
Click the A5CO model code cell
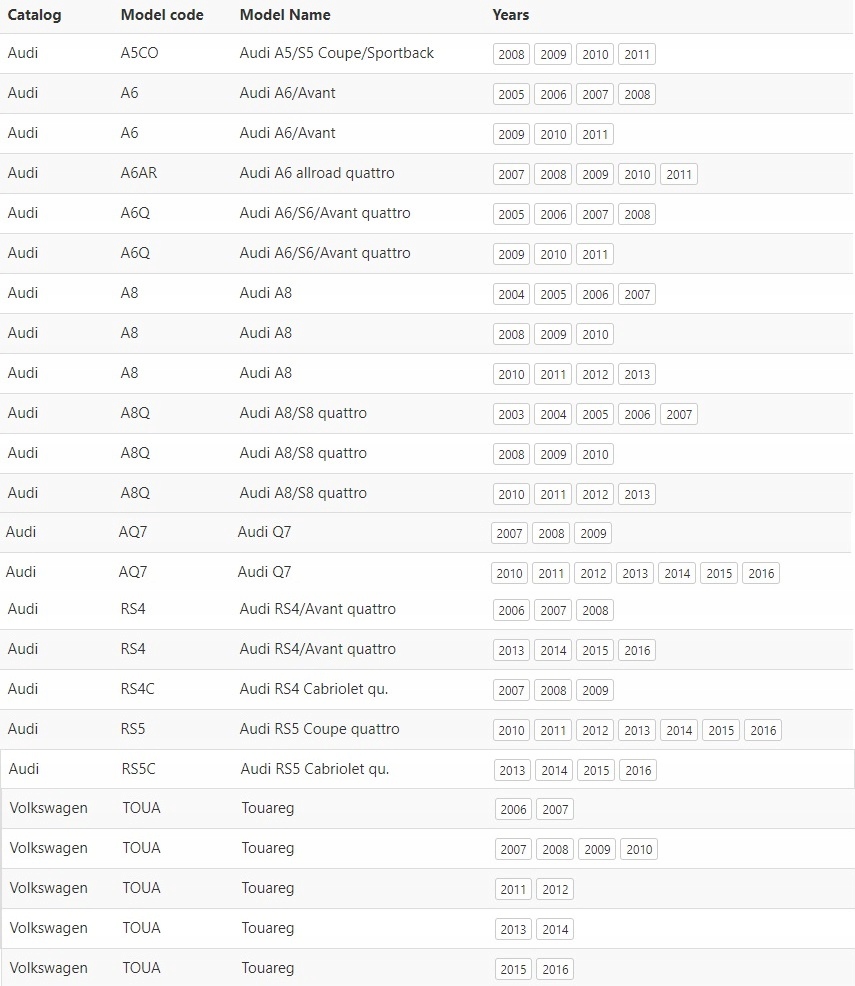click(140, 53)
